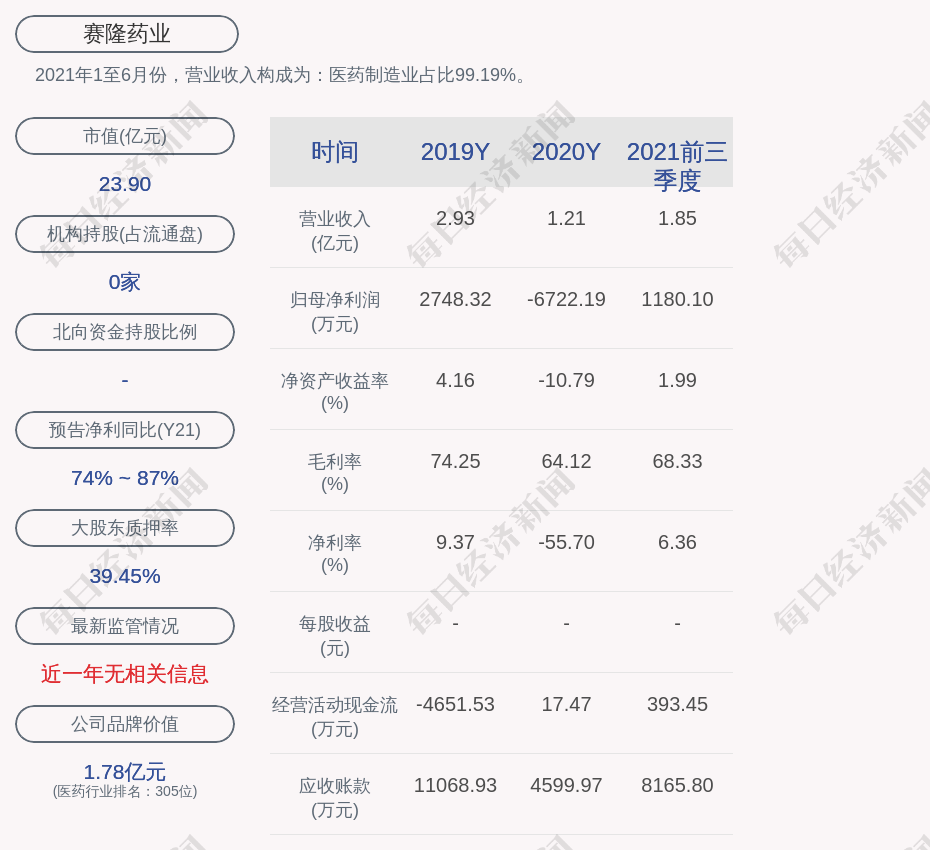The image size is (930, 850).
Task: Click the 最新监管情况 label pill
Action: click(x=125, y=626)
